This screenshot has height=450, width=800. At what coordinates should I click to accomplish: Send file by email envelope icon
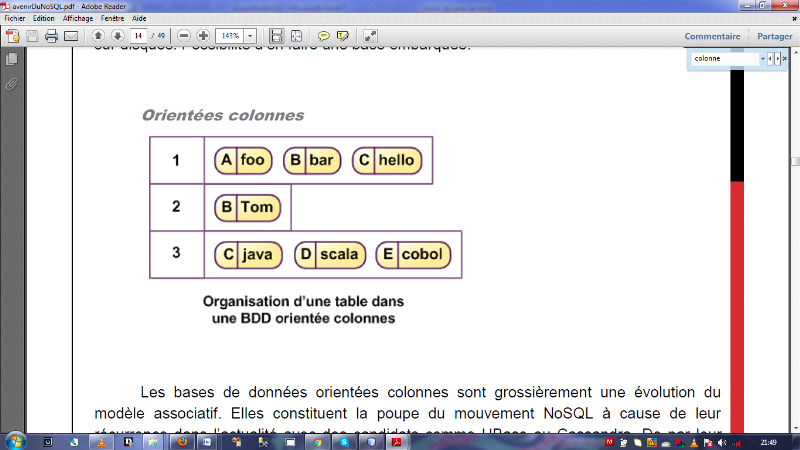(x=71, y=36)
